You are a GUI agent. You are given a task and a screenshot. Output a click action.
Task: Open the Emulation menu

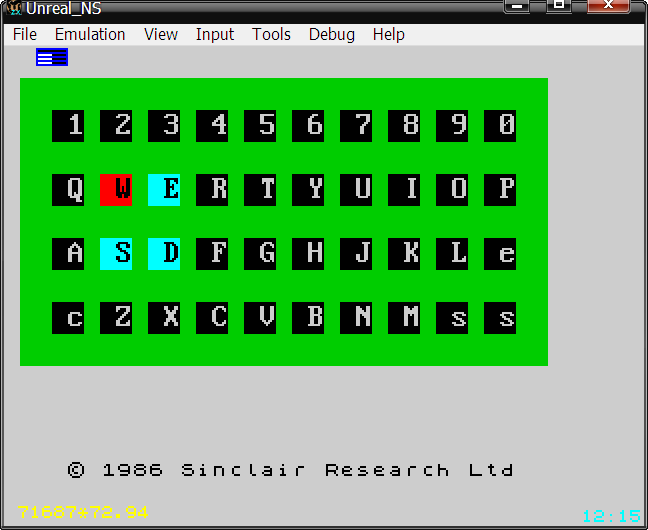(90, 34)
